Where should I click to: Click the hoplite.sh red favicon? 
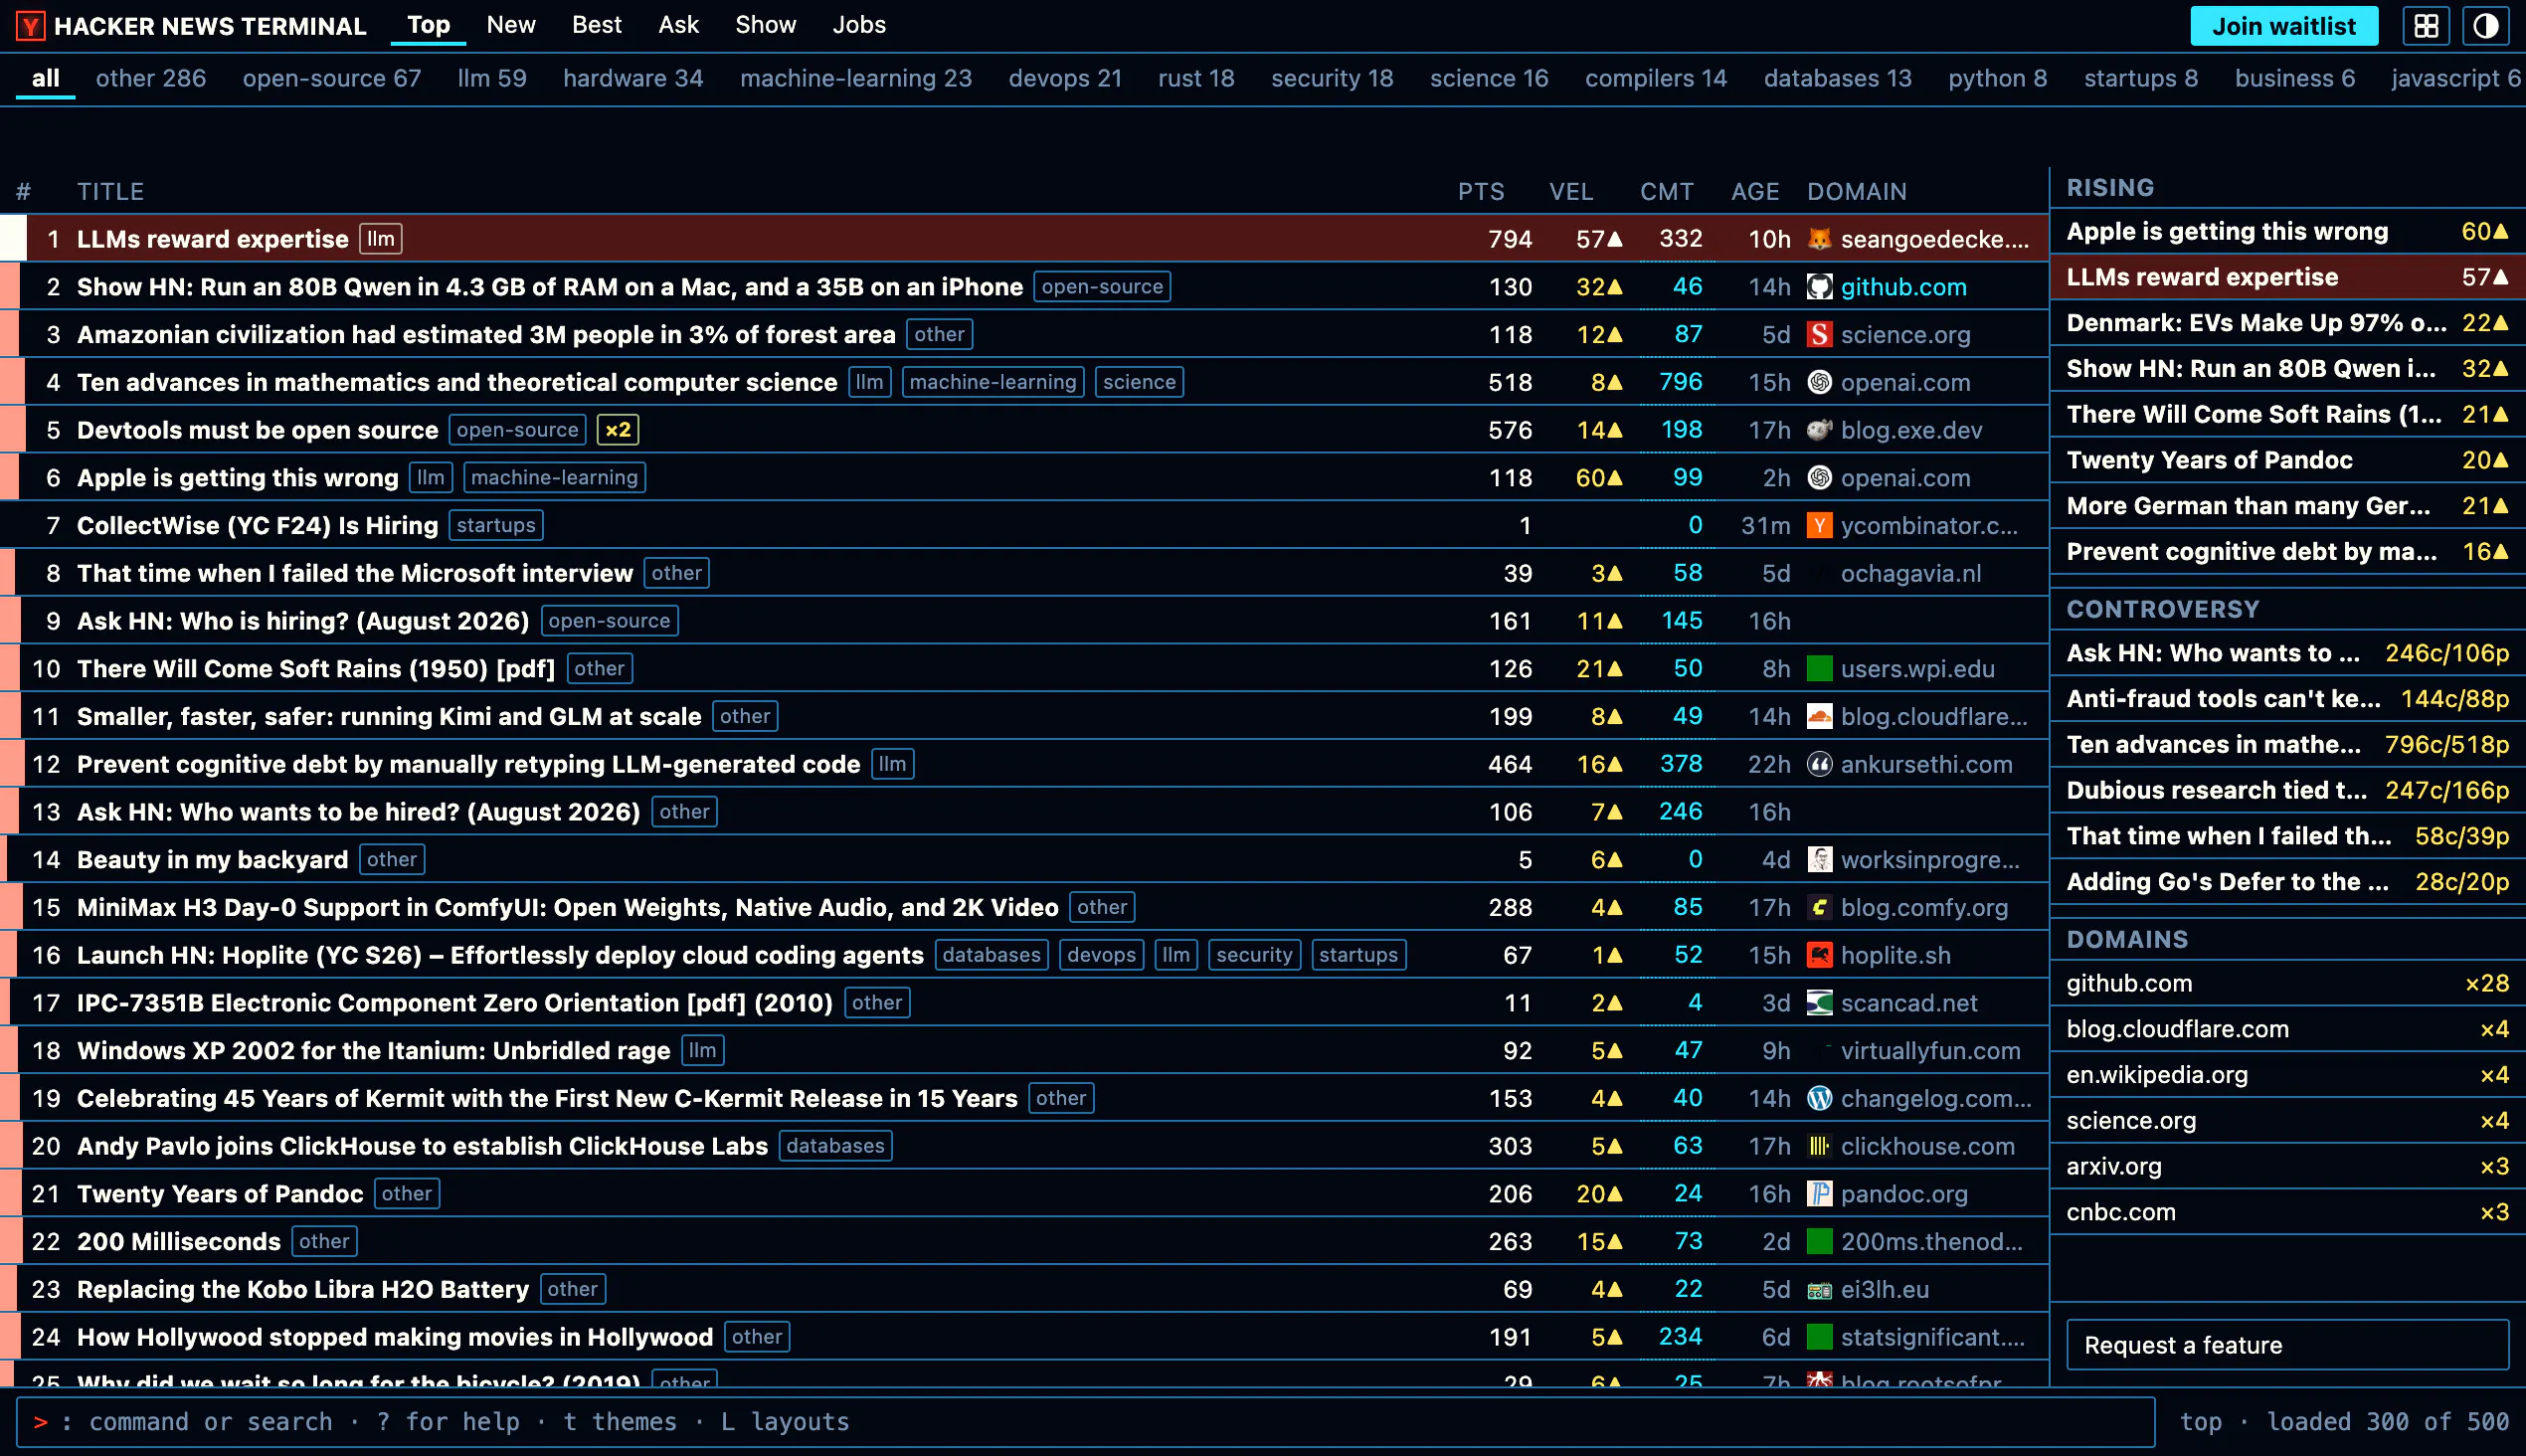pyautogui.click(x=1819, y=956)
